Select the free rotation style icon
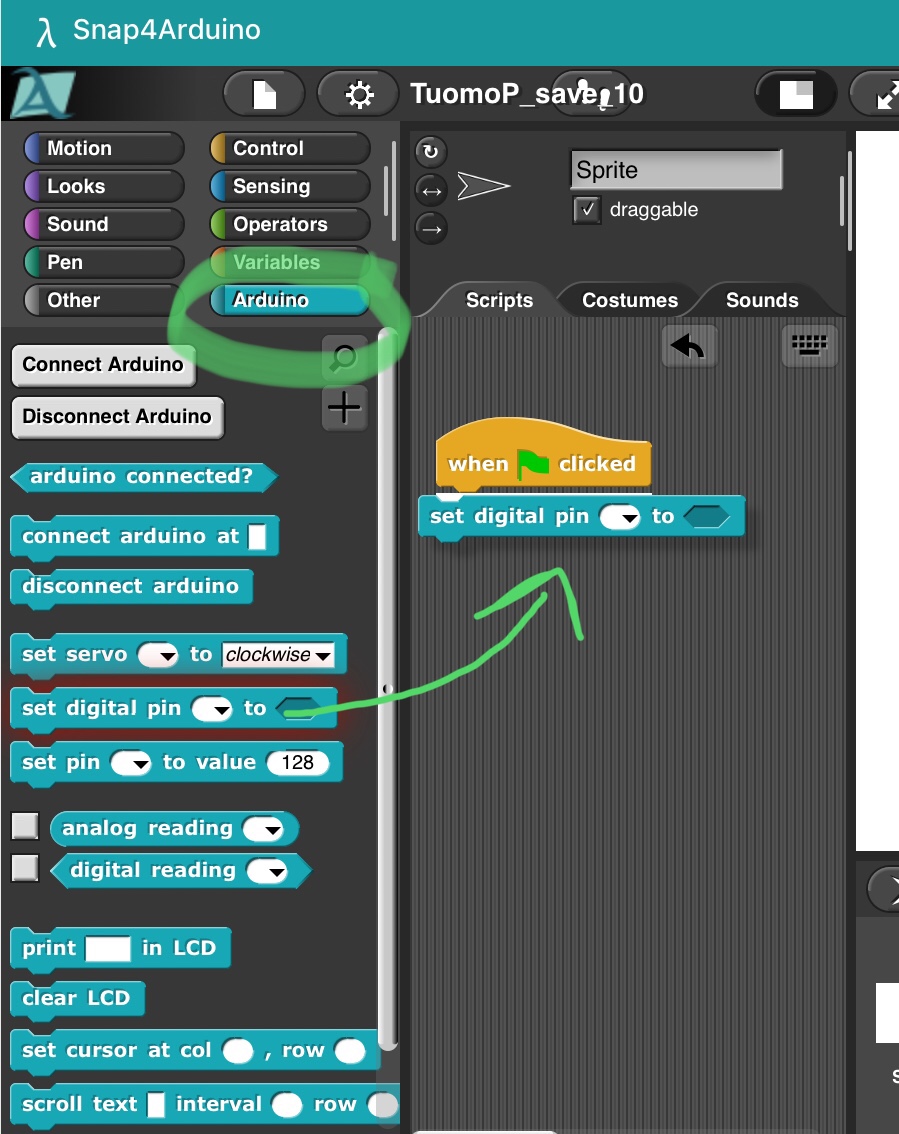 (430, 152)
